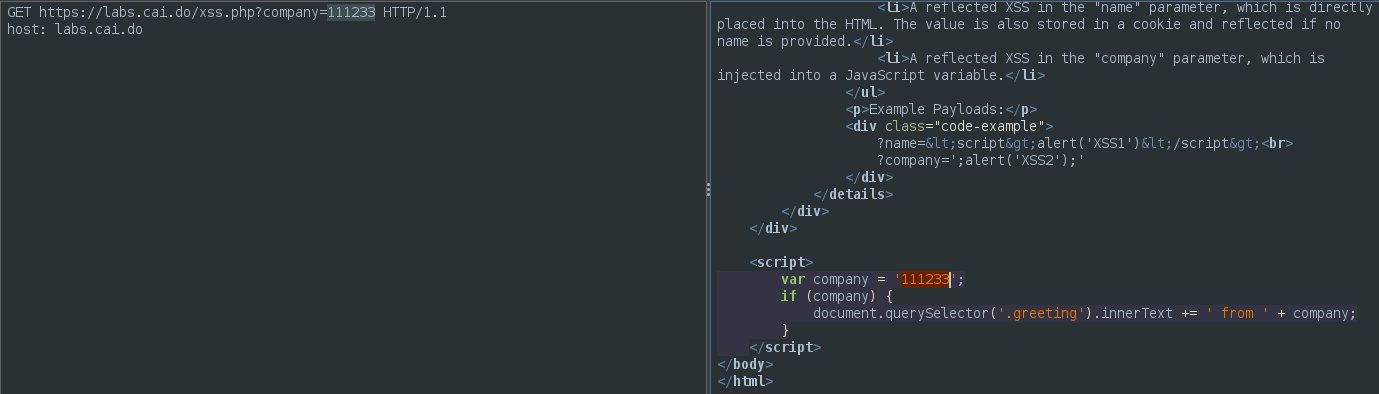Image resolution: width=1379 pixels, height=394 pixels.
Task: Click the closing /html tag
Action: pyautogui.click(x=745, y=381)
